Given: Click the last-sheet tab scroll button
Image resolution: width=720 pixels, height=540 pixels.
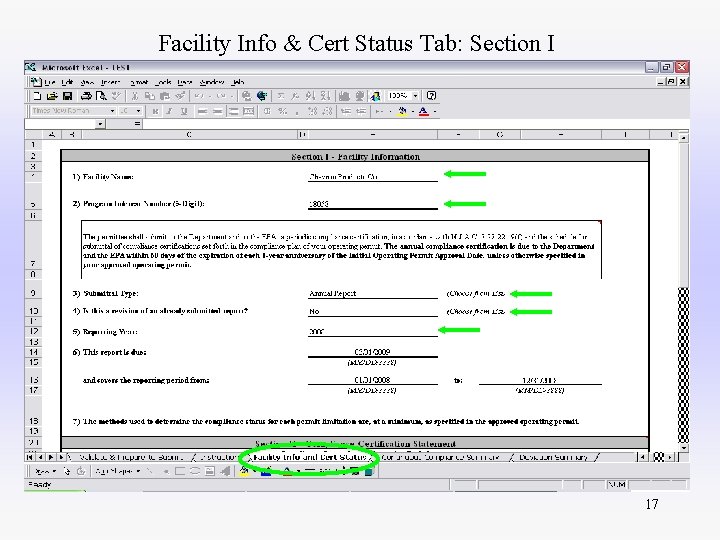Looking at the screenshot, I should (x=62, y=457).
